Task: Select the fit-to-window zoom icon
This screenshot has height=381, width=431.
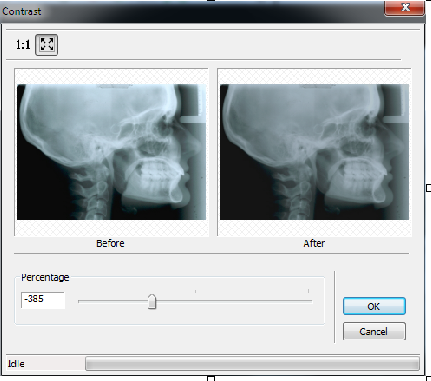Action: pos(47,45)
